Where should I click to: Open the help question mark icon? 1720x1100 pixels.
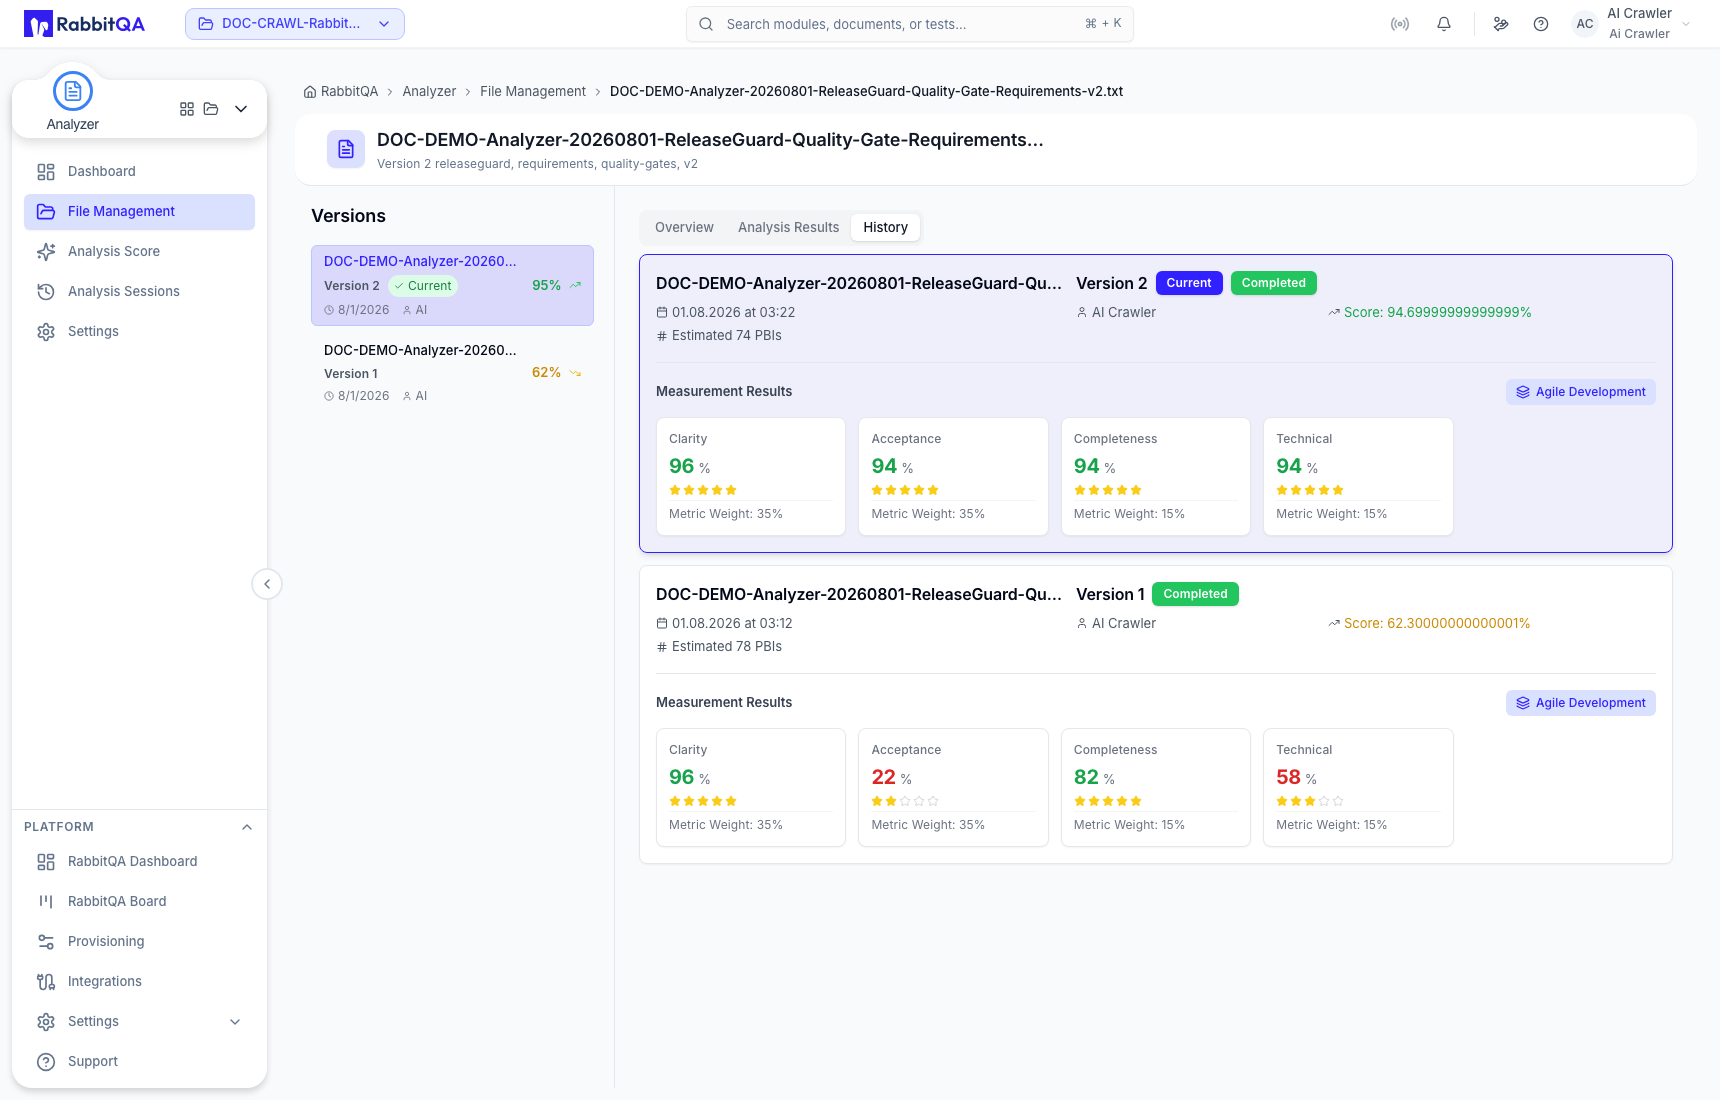point(1541,24)
